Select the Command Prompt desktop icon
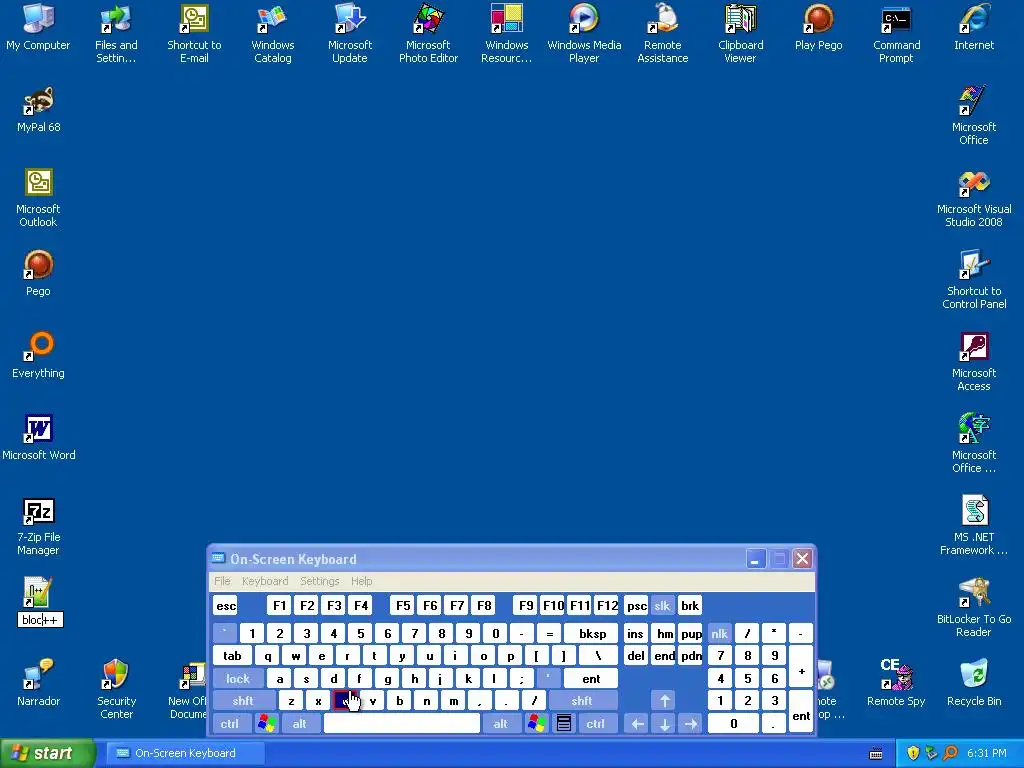The image size is (1024, 768). coord(897,33)
